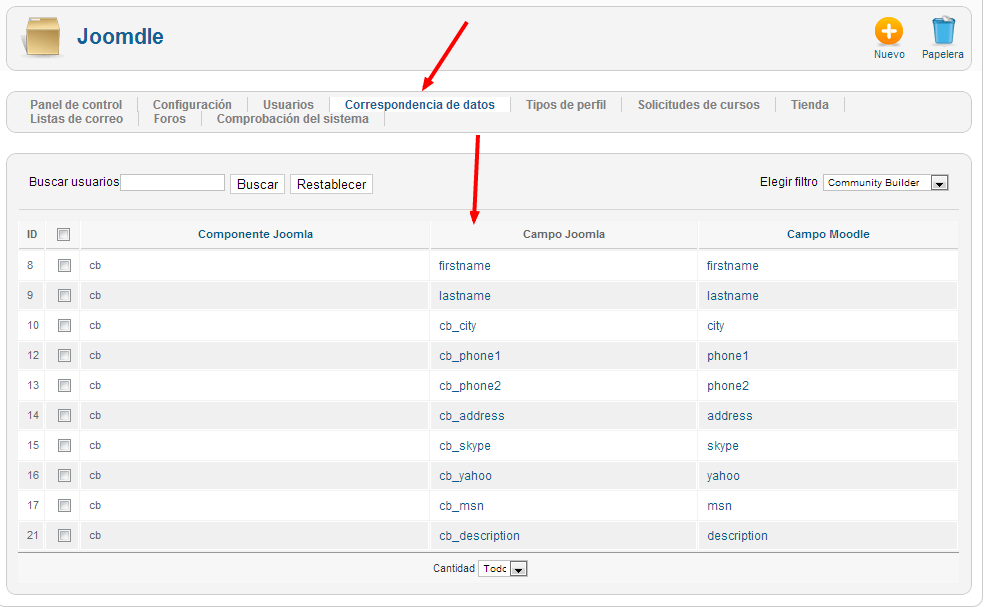Open Comprobación del sistema tab

click(x=292, y=119)
